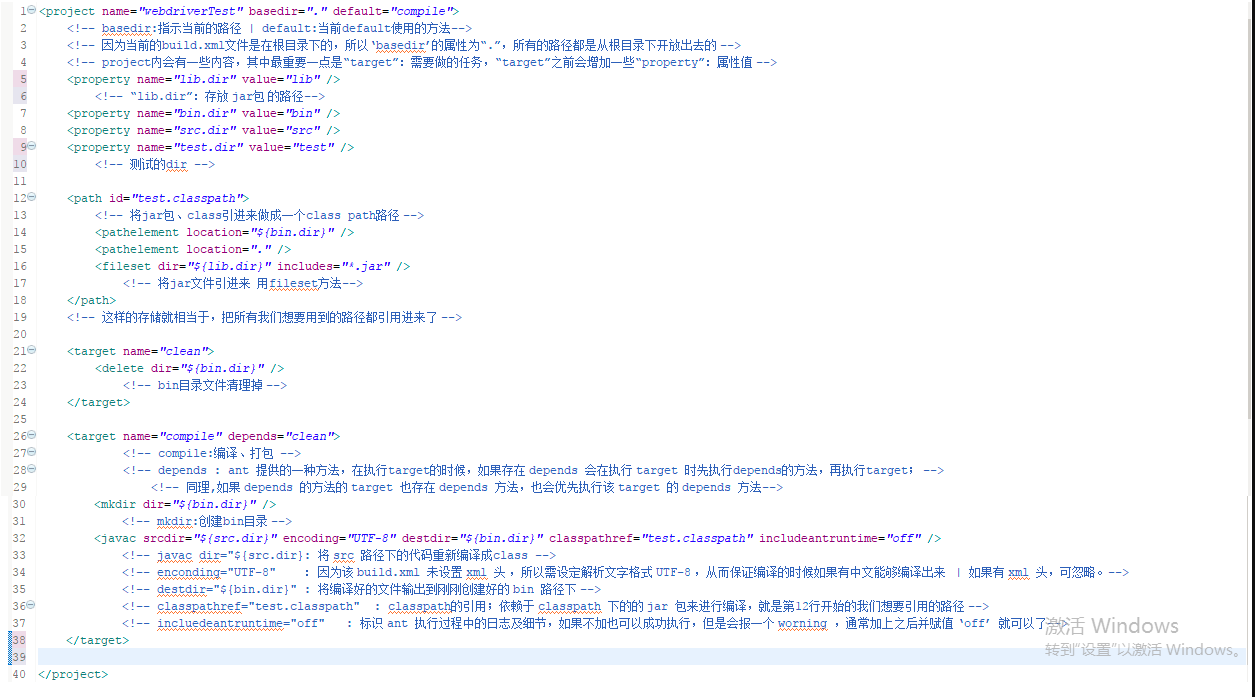The image size is (1255, 697).
Task: Collapse the fold marker on line 28
Action: (x=31, y=468)
